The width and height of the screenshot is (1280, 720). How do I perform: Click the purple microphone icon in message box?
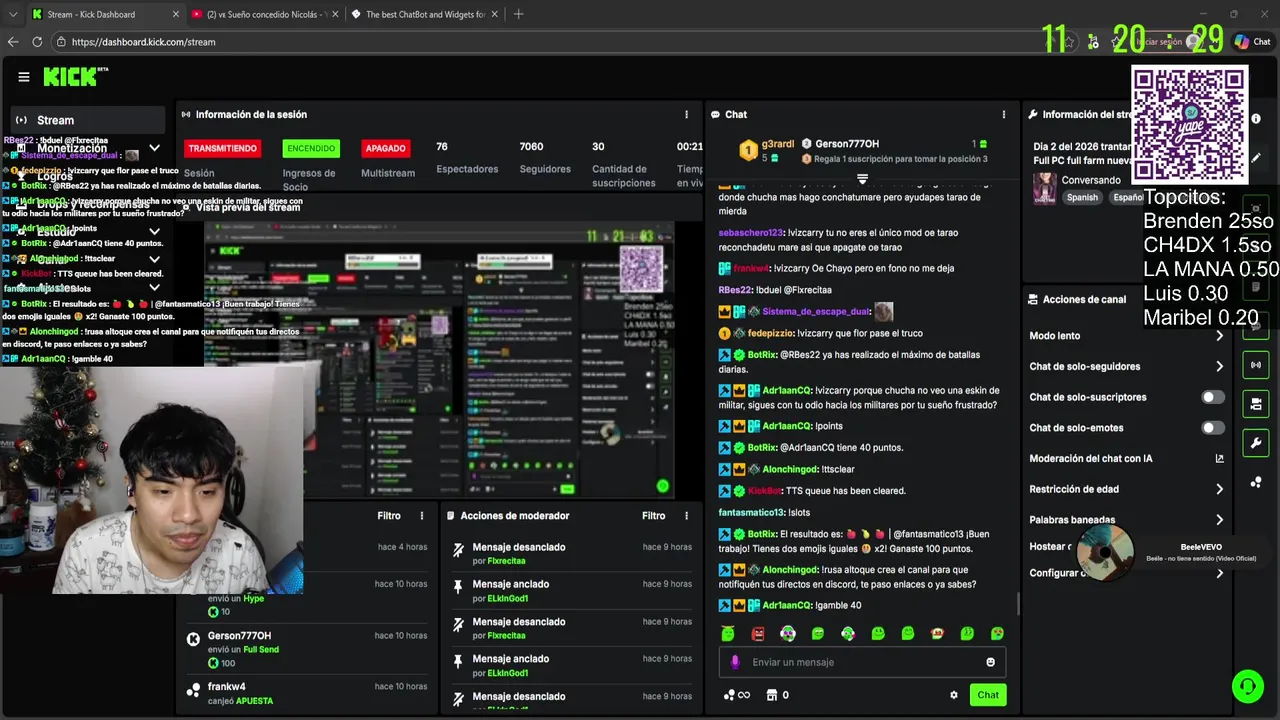[x=735, y=662]
